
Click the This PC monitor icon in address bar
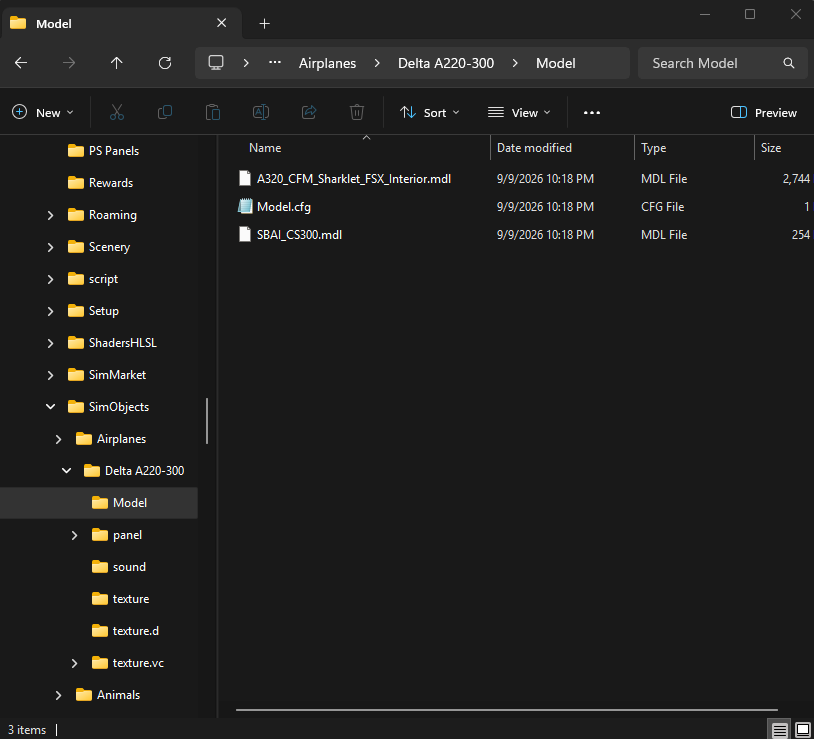[x=216, y=63]
